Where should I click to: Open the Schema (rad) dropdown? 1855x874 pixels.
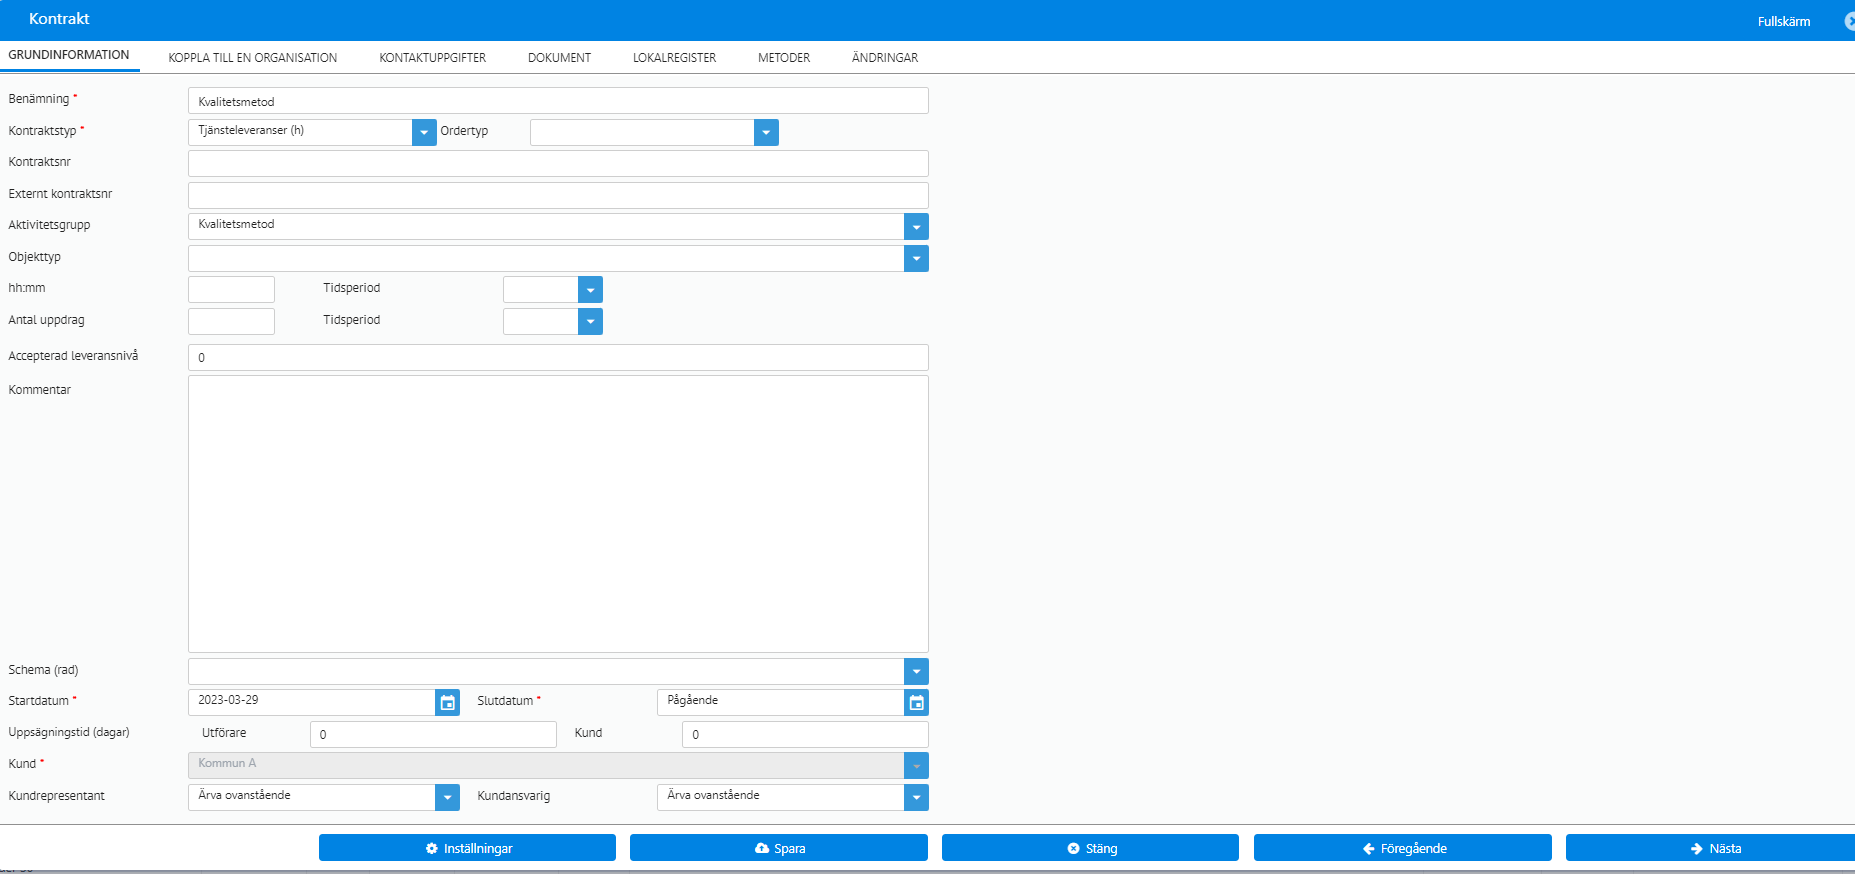coord(916,672)
